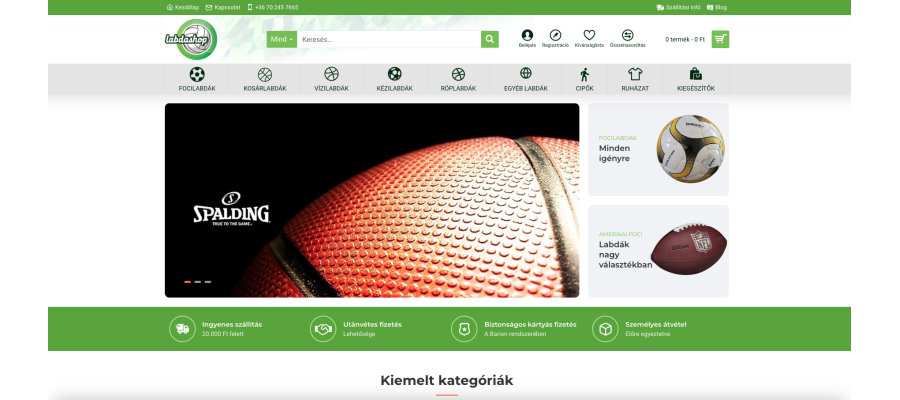Click the white-gold soccer ball image
The height and width of the screenshot is (400, 900).
pyautogui.click(x=690, y=149)
